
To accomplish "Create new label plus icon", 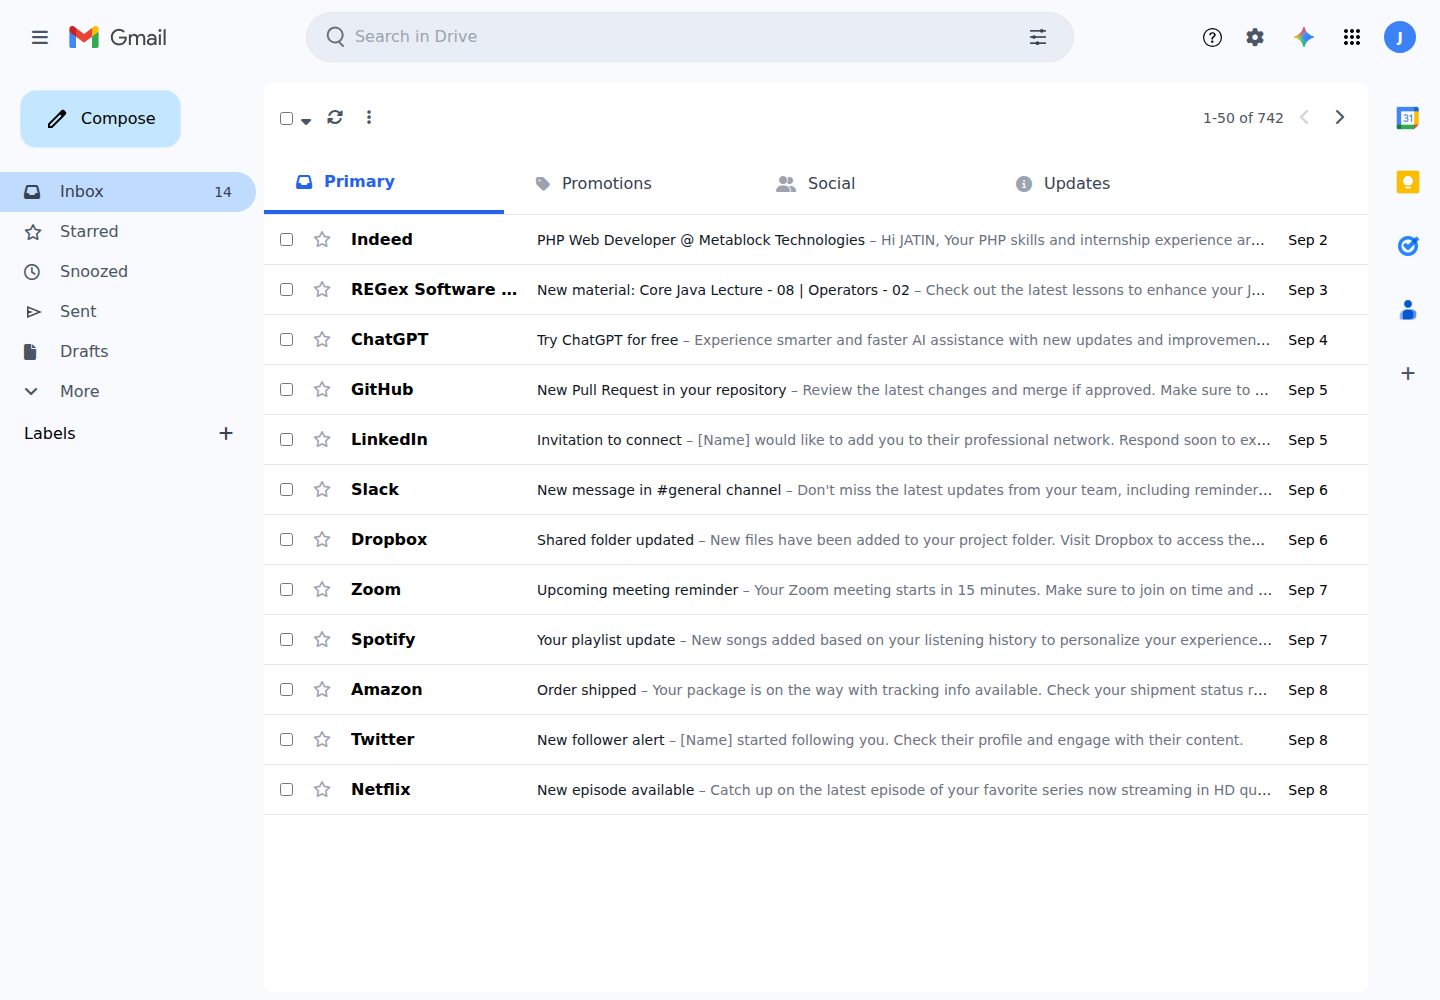I will [226, 433].
